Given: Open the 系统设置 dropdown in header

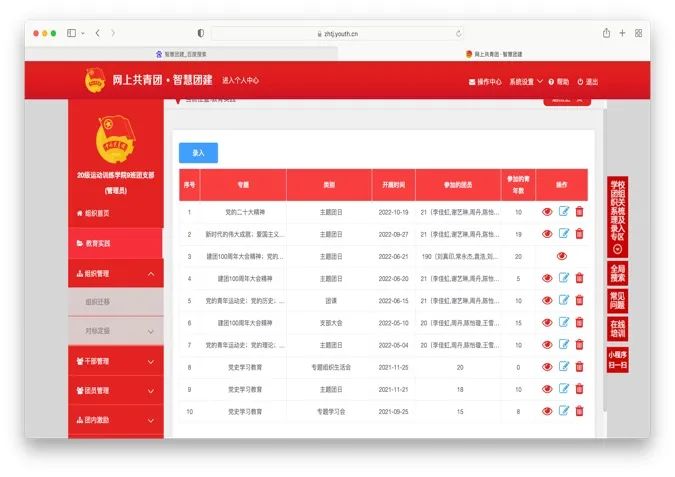Looking at the screenshot, I should click(x=525, y=81).
